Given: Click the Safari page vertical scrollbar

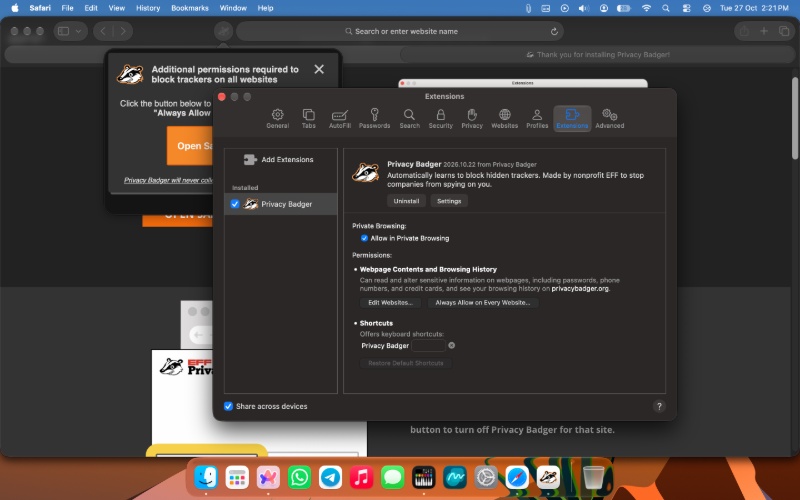Looking at the screenshot, I should click(x=795, y=118).
